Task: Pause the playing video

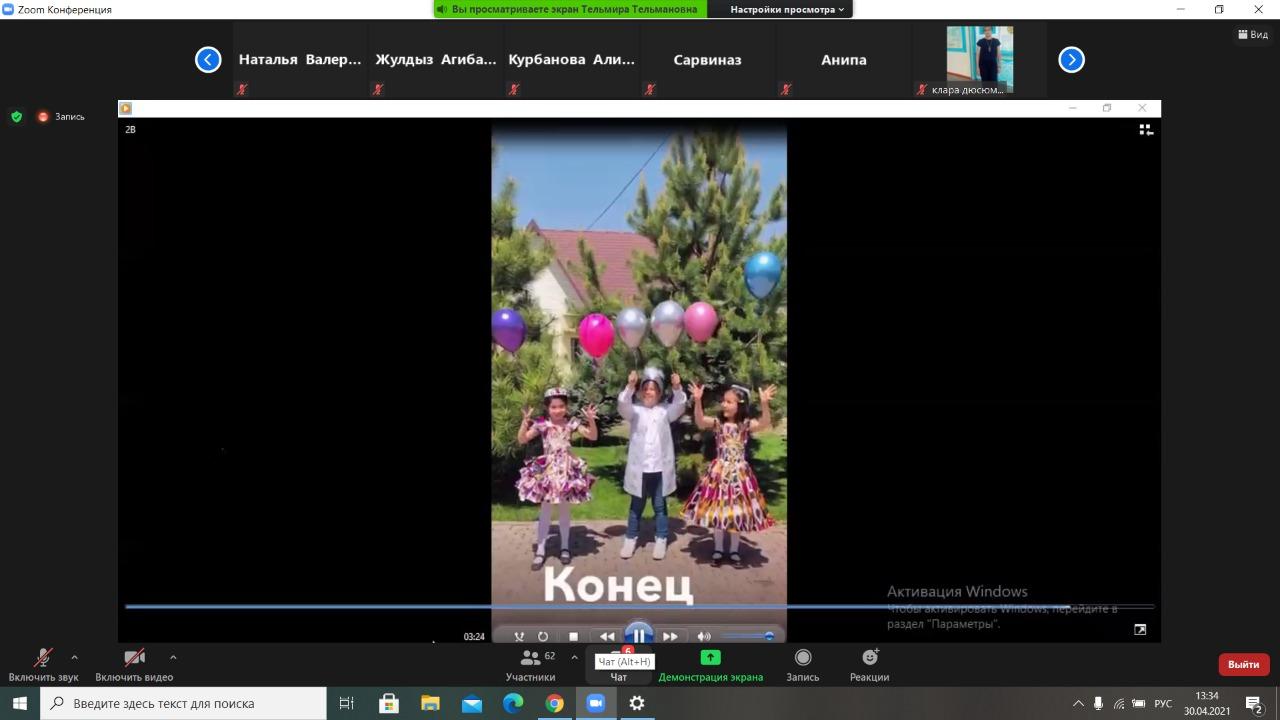Action: (639, 636)
